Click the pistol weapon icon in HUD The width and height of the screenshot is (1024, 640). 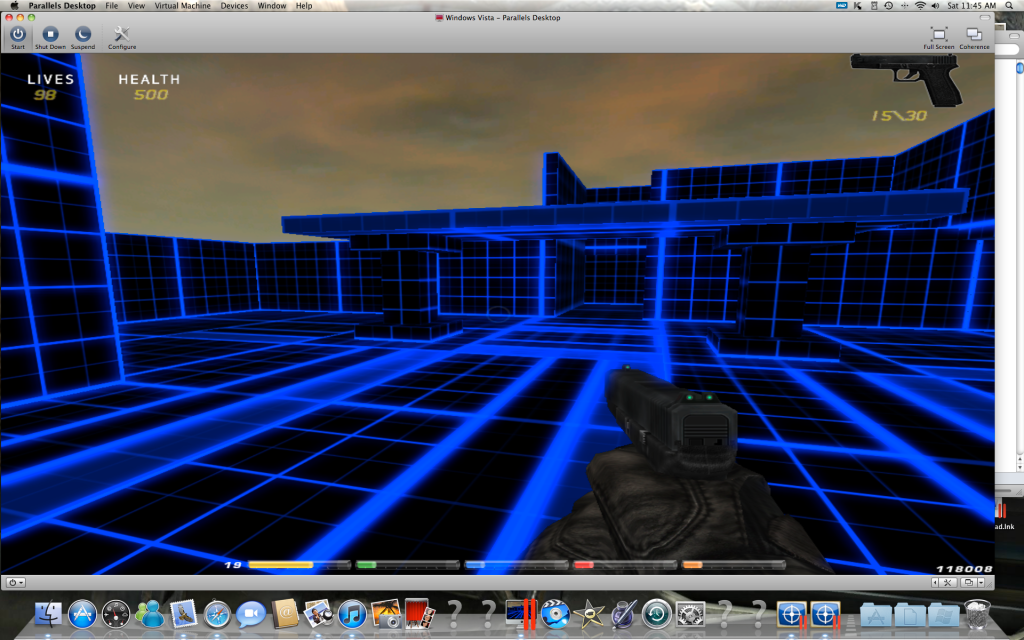click(906, 79)
